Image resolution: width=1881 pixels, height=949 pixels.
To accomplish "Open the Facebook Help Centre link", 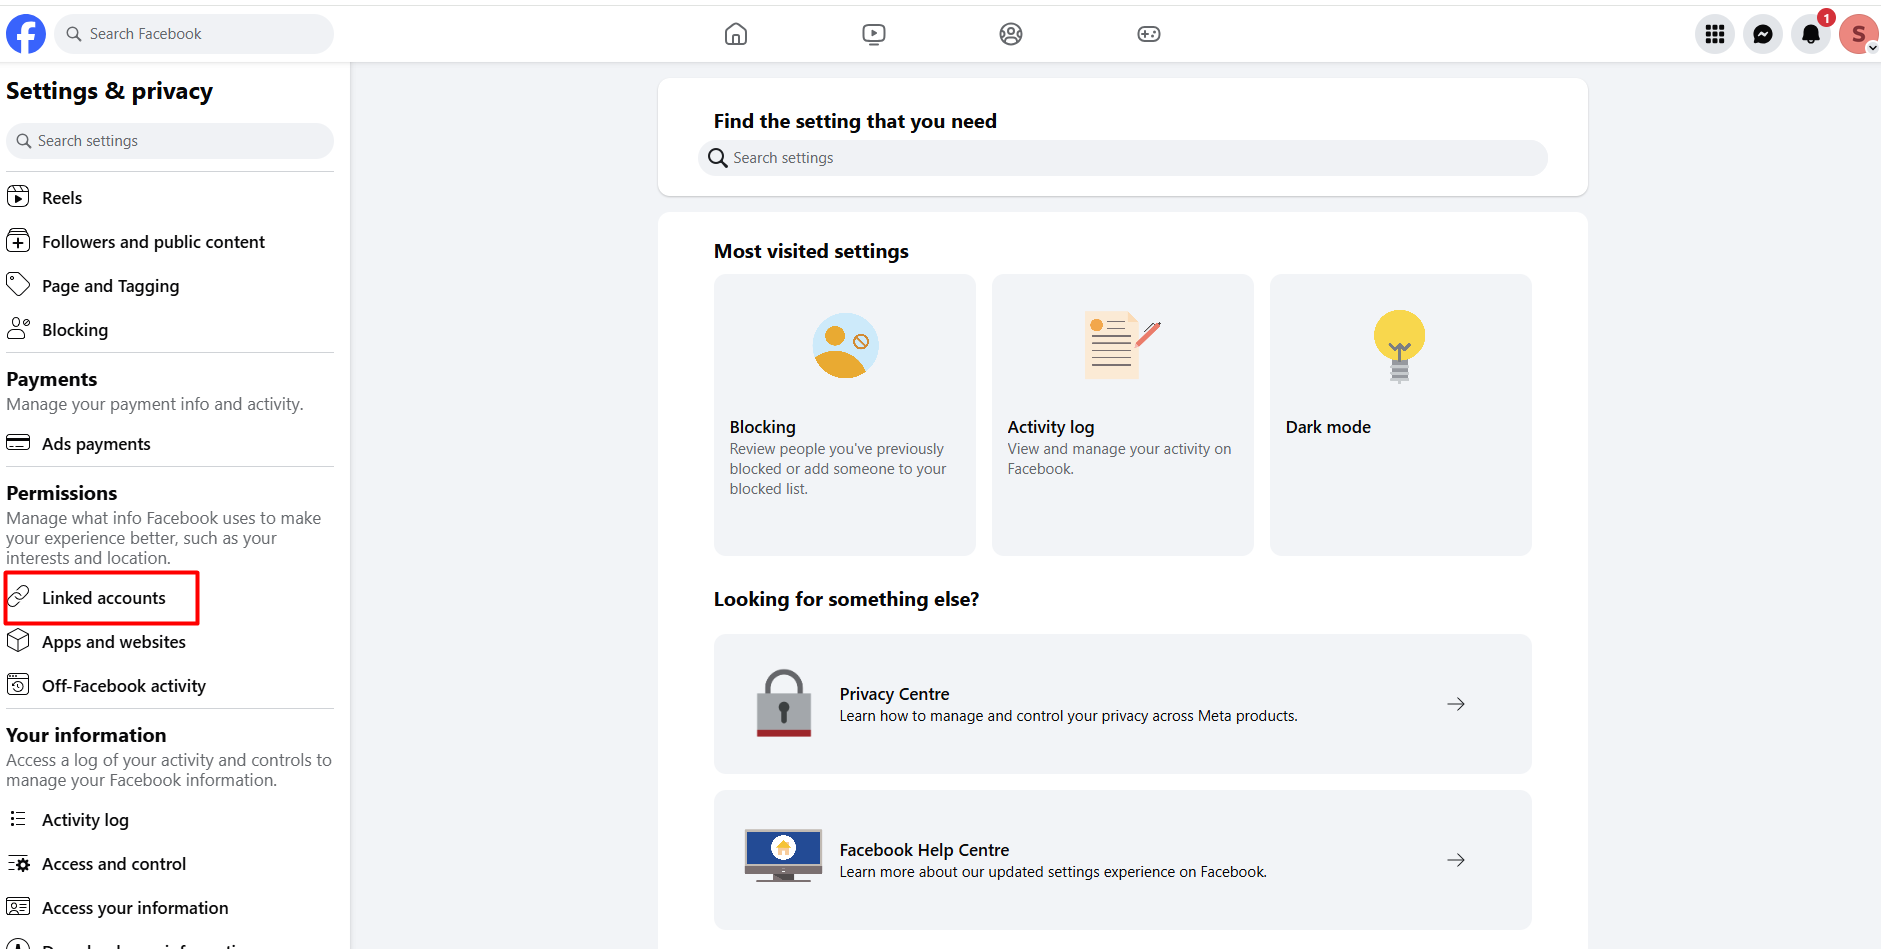I will pos(1123,860).
